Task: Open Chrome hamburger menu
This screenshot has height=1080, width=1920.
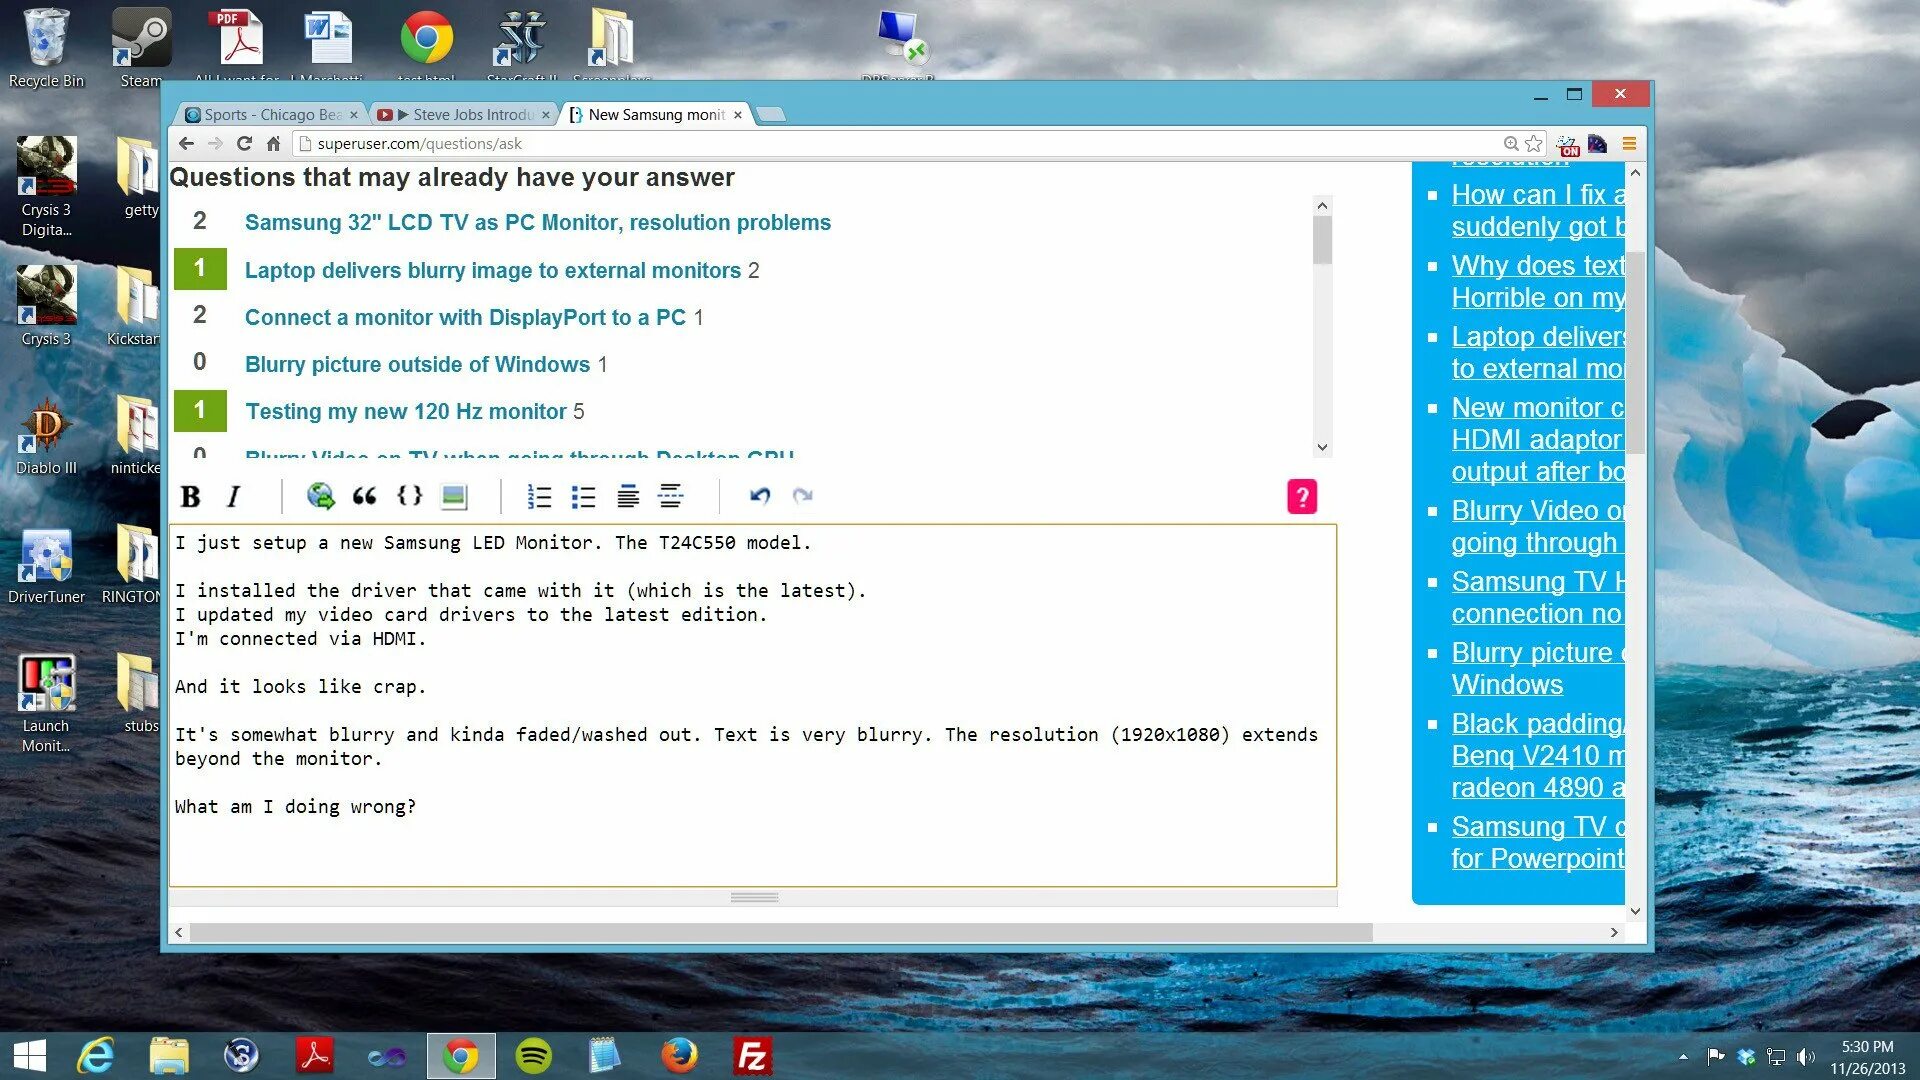Action: coord(1629,144)
